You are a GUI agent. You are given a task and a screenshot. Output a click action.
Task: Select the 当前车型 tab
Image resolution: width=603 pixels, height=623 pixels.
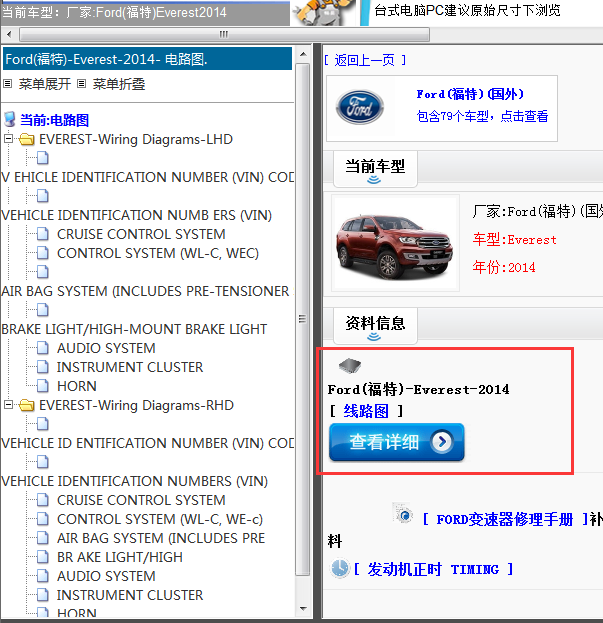pos(375,169)
